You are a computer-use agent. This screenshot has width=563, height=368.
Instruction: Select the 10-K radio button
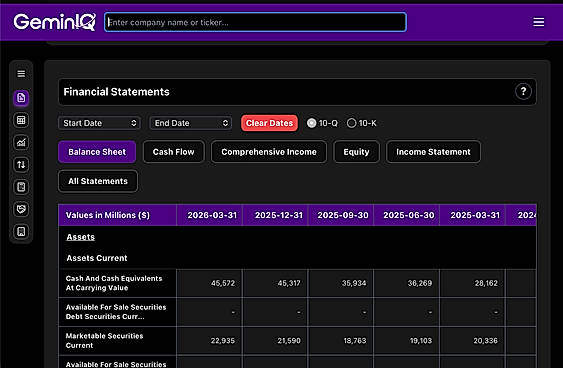click(x=352, y=123)
